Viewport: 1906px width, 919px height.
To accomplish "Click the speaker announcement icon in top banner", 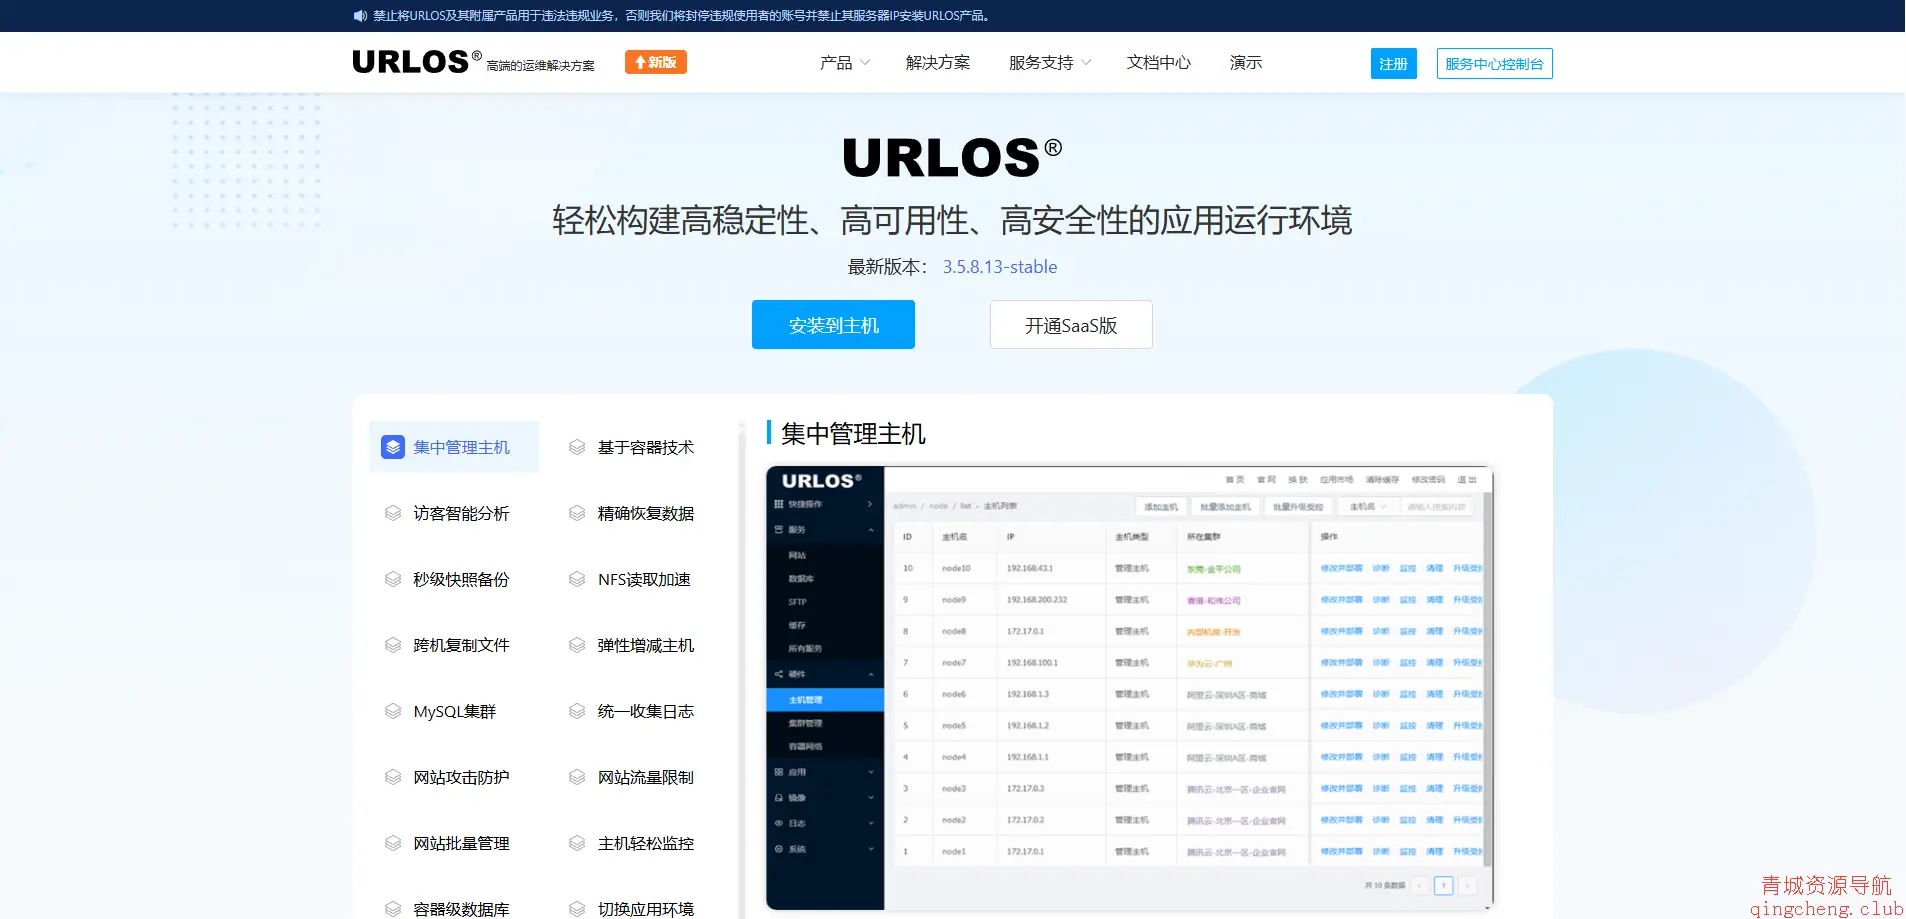I will click(360, 16).
